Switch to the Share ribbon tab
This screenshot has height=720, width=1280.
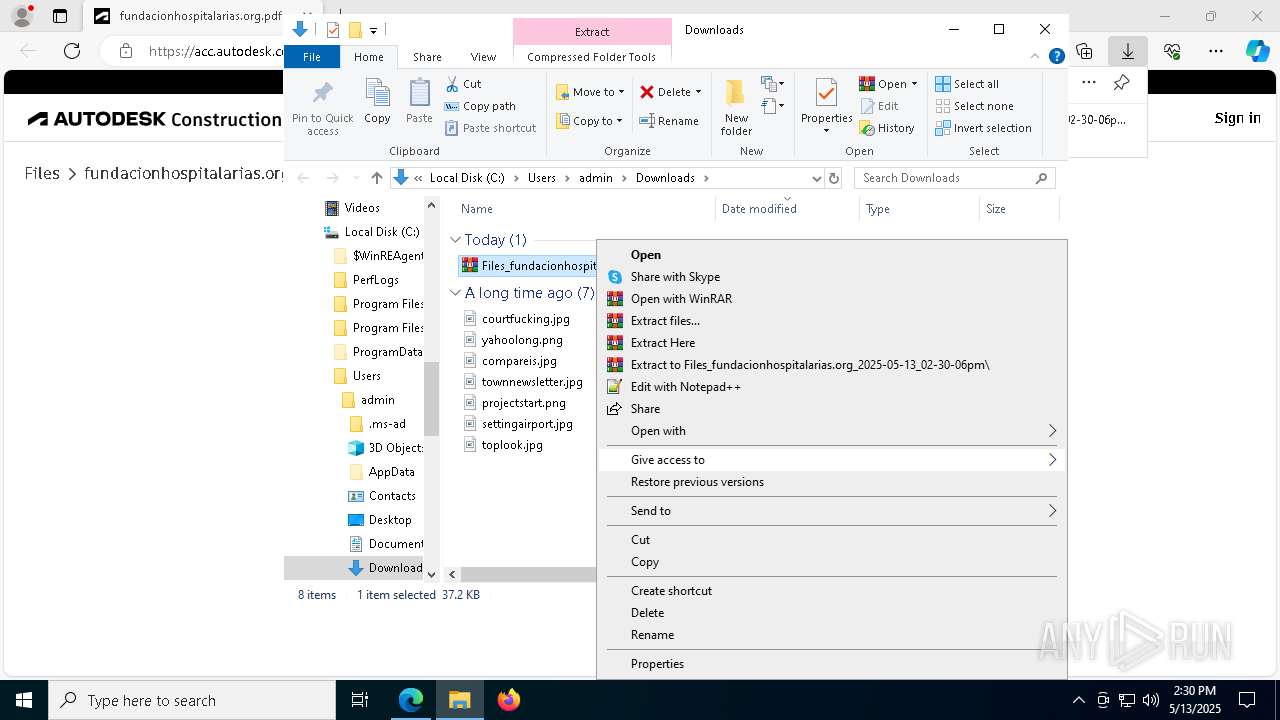click(x=427, y=57)
